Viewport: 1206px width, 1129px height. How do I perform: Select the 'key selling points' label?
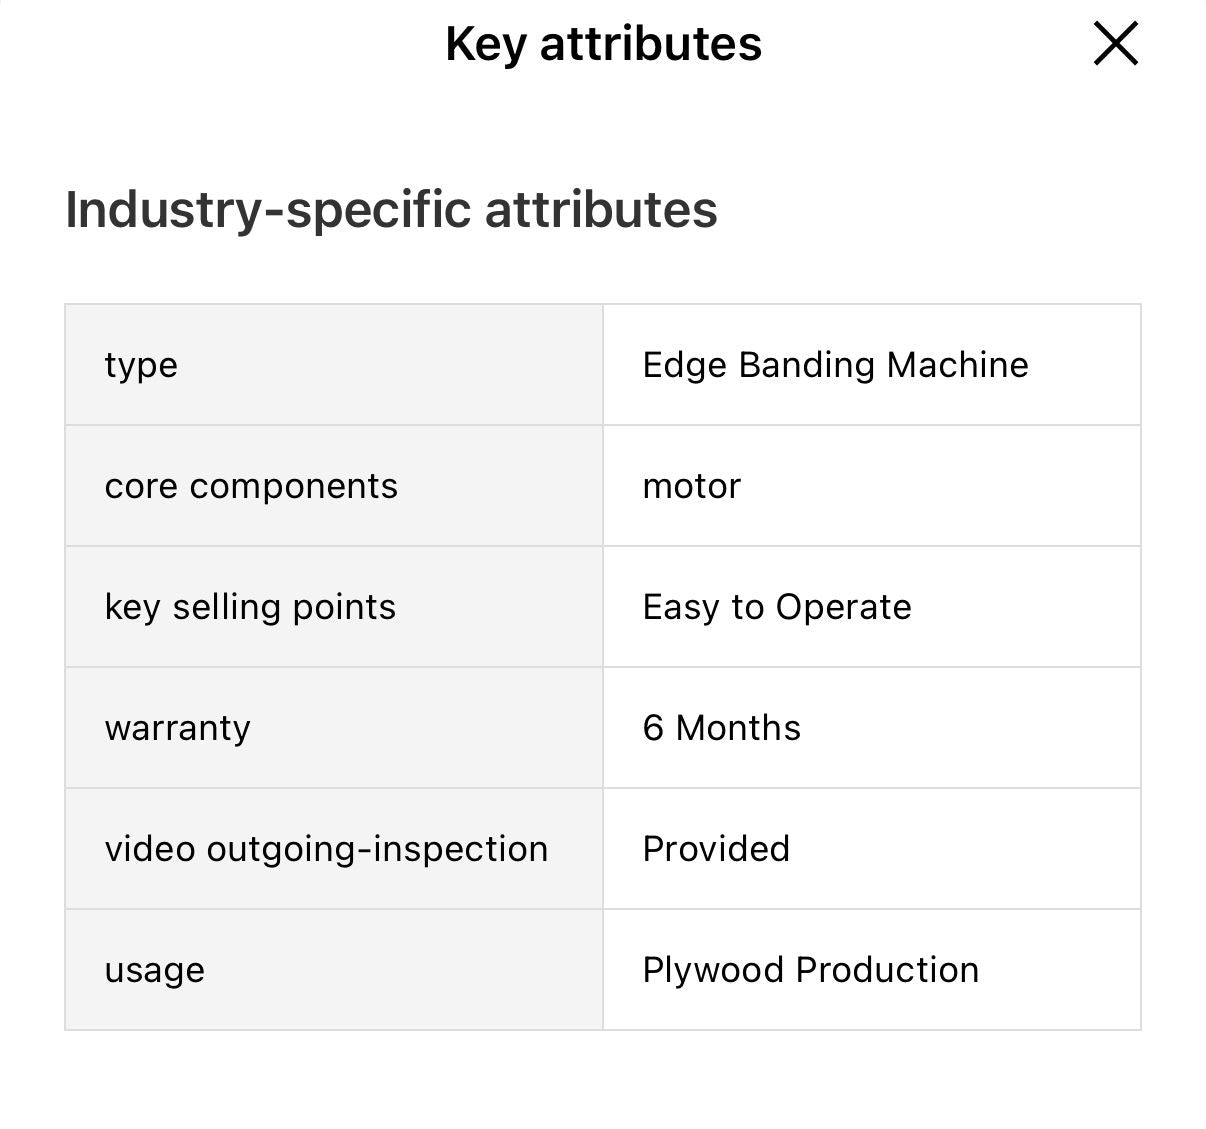pyautogui.click(x=250, y=606)
